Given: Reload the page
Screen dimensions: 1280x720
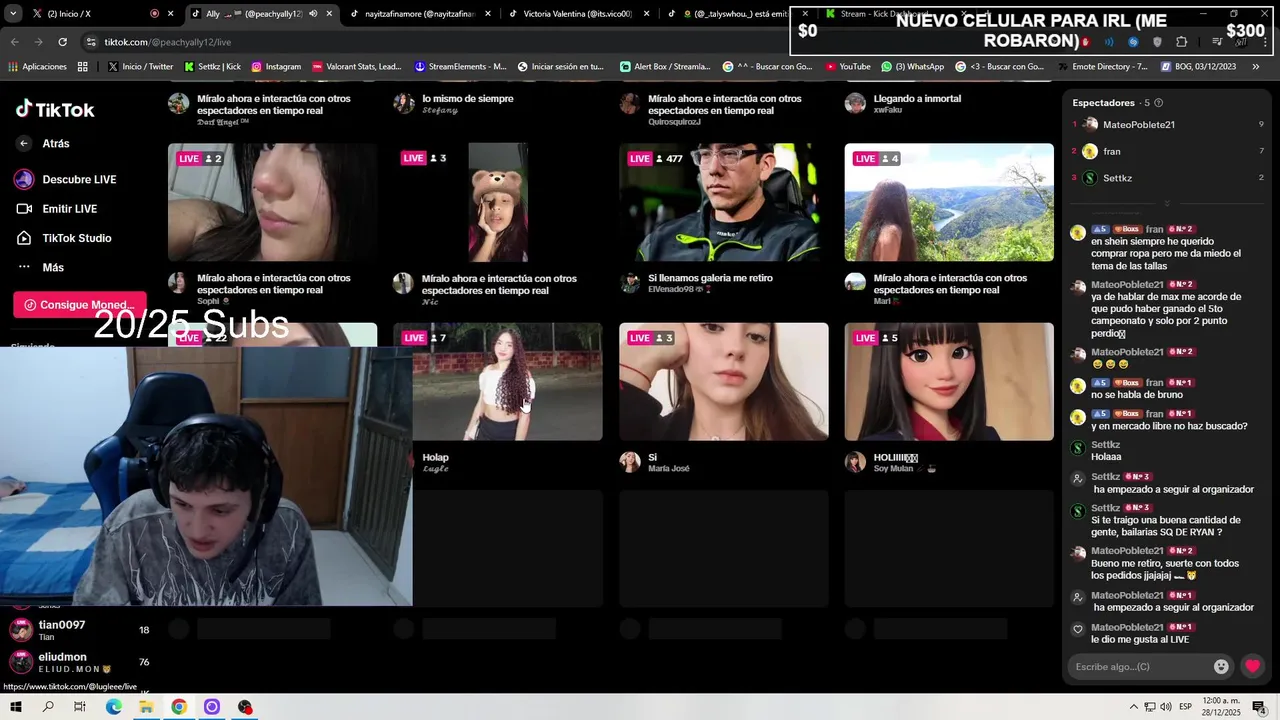Looking at the screenshot, I should pos(62,42).
